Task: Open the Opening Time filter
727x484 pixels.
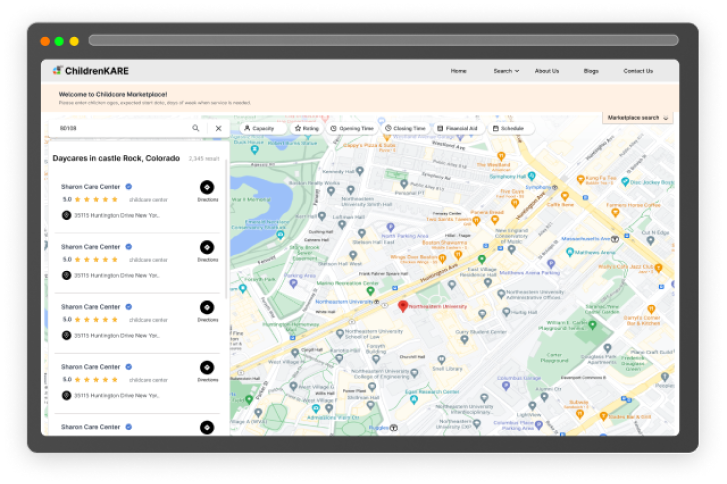Action: click(352, 128)
